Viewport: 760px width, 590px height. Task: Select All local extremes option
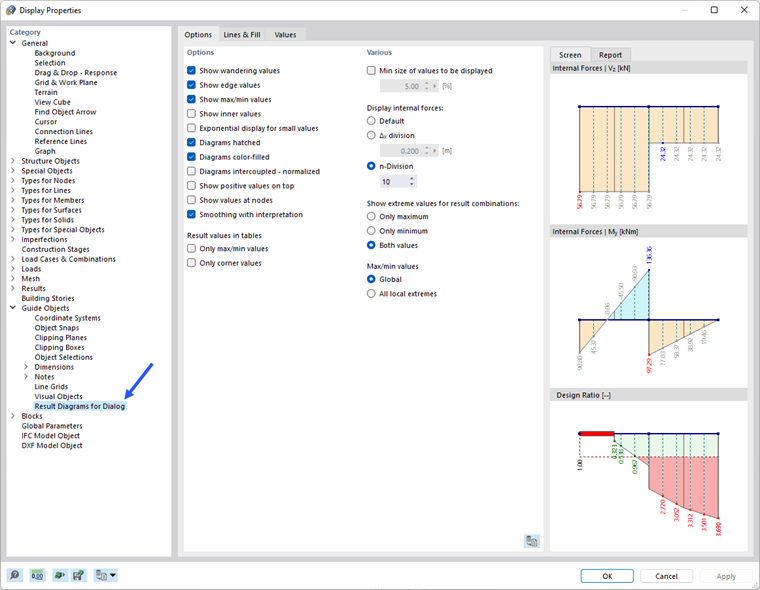click(371, 294)
